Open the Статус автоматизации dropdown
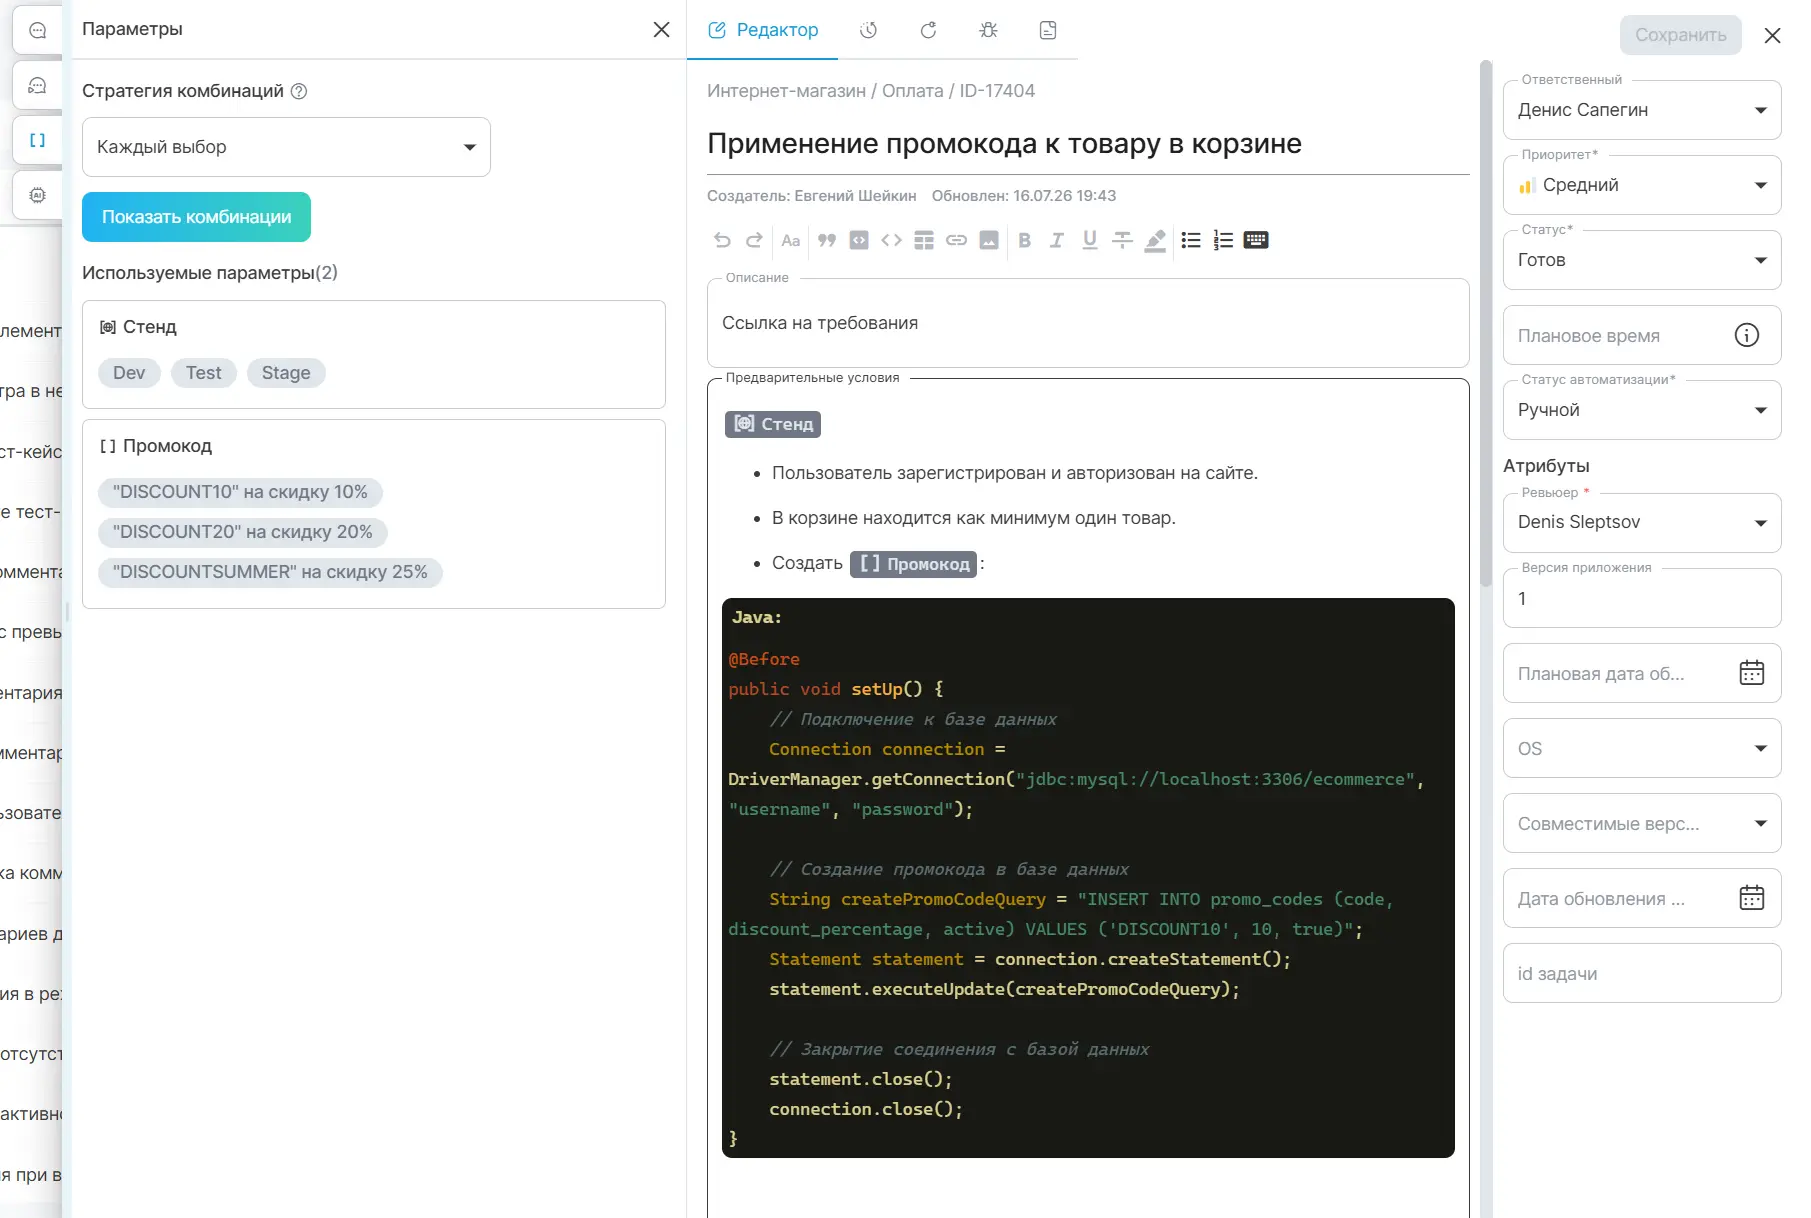 (x=1642, y=410)
